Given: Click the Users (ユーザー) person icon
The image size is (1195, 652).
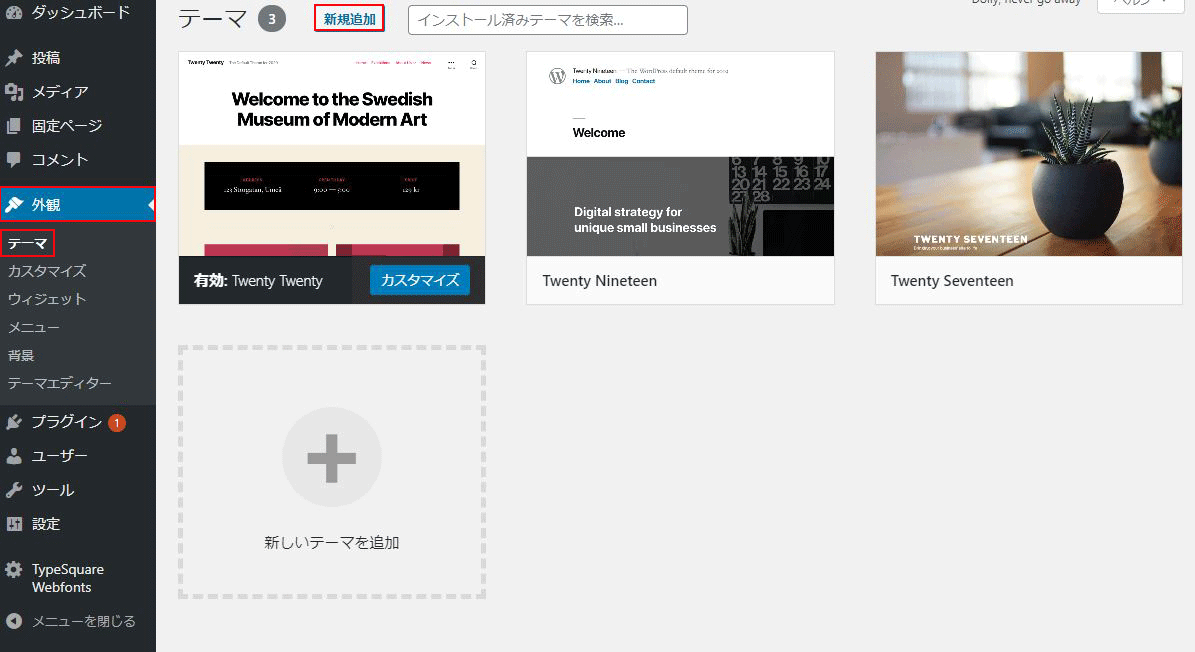Looking at the screenshot, I should coord(14,456).
